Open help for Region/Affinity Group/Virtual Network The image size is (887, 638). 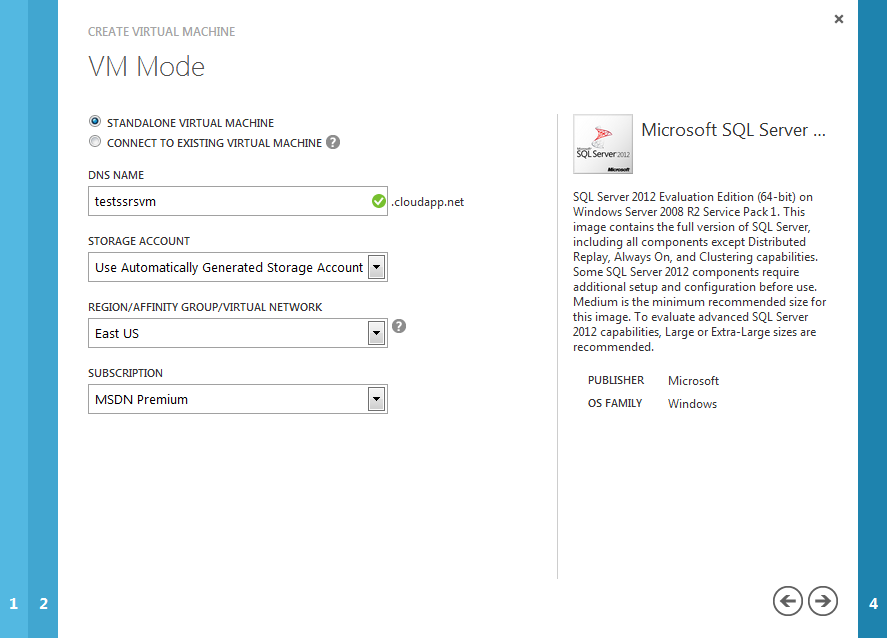tap(399, 326)
